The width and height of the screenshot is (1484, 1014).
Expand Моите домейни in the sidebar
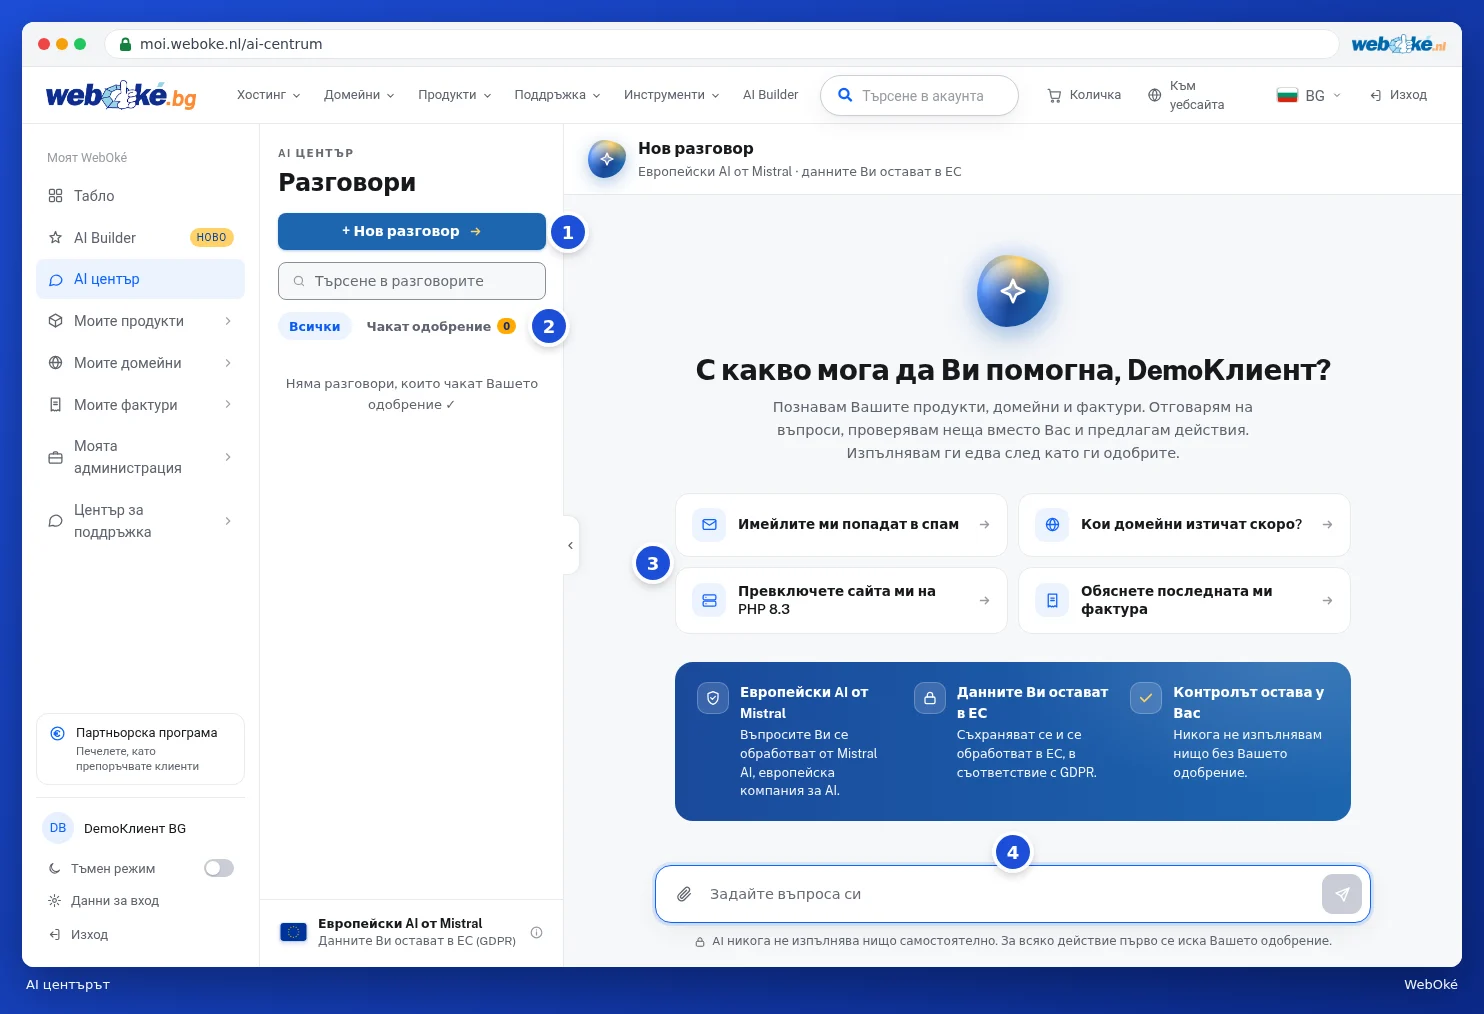coord(140,363)
